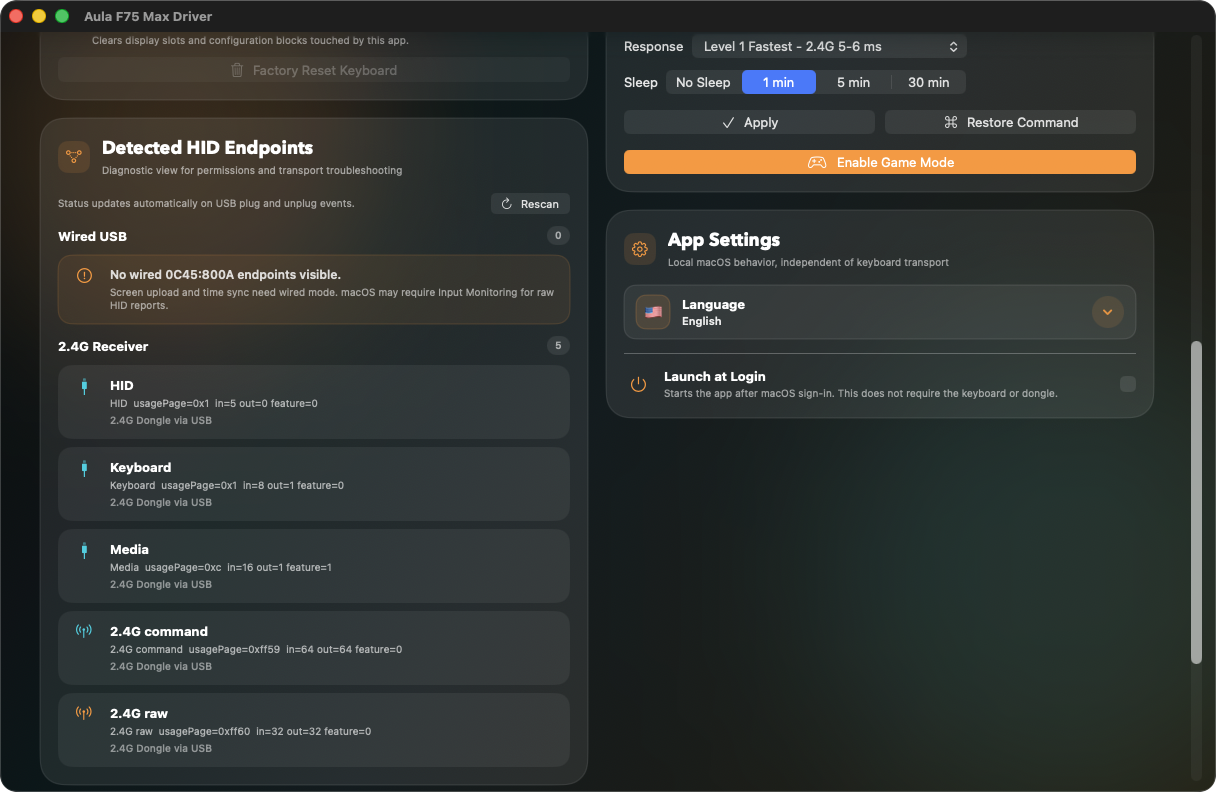Click the Launch at Login power icon
The height and width of the screenshot is (792, 1216).
[x=638, y=384]
